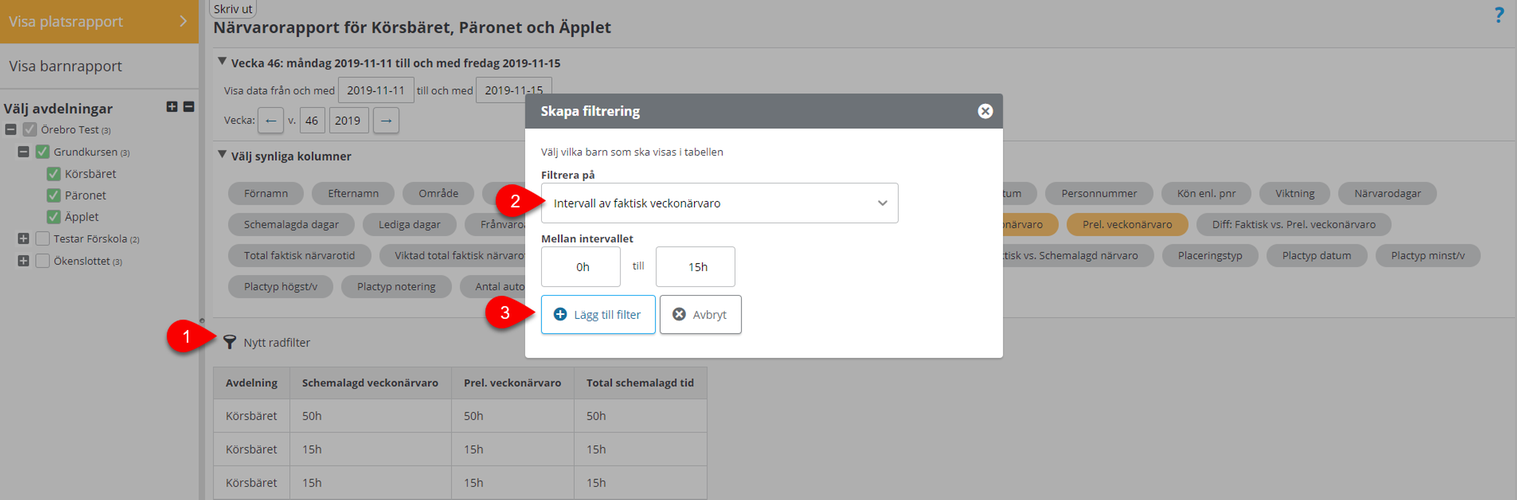The image size is (1517, 500).
Task: Expand the Ökenslottet tree node
Action: [23, 261]
